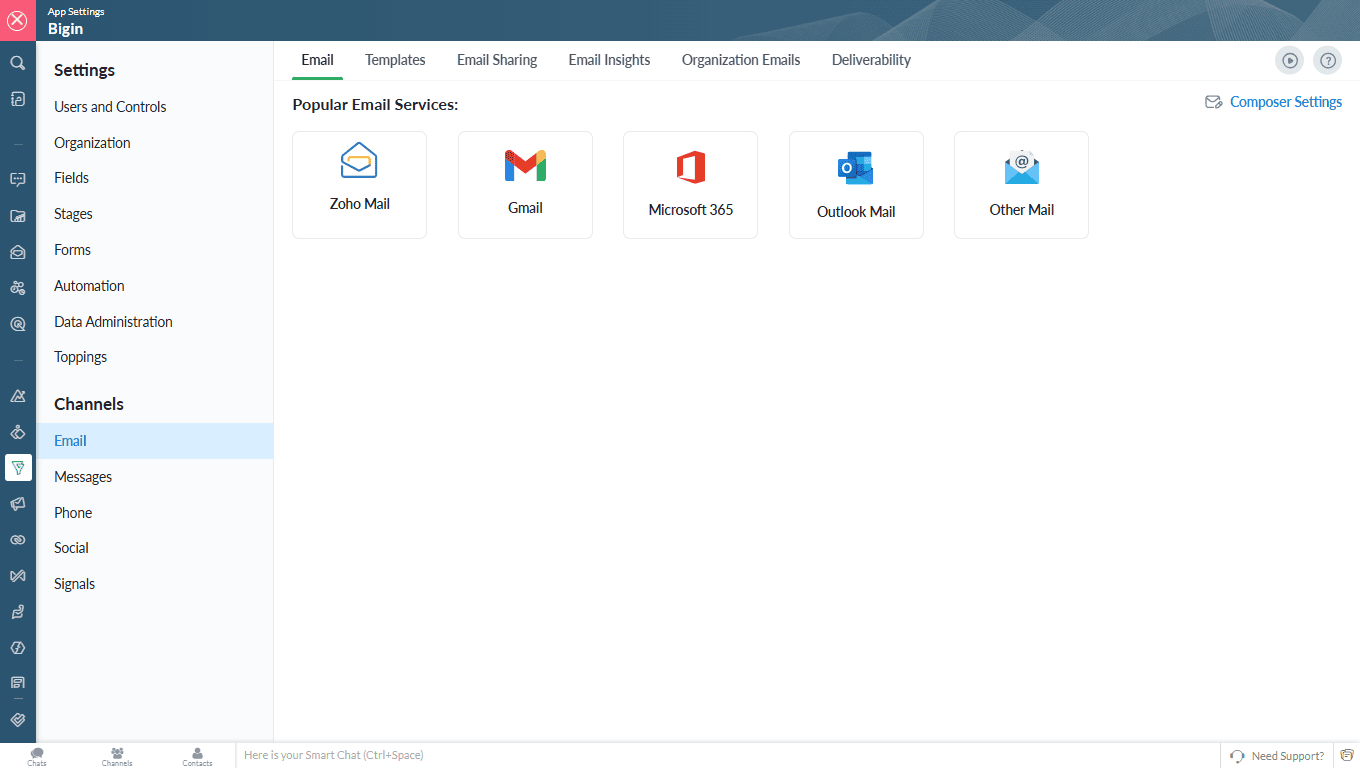Open Contacts in the bottom bar
This screenshot has width=1360, height=768.
[197, 756]
